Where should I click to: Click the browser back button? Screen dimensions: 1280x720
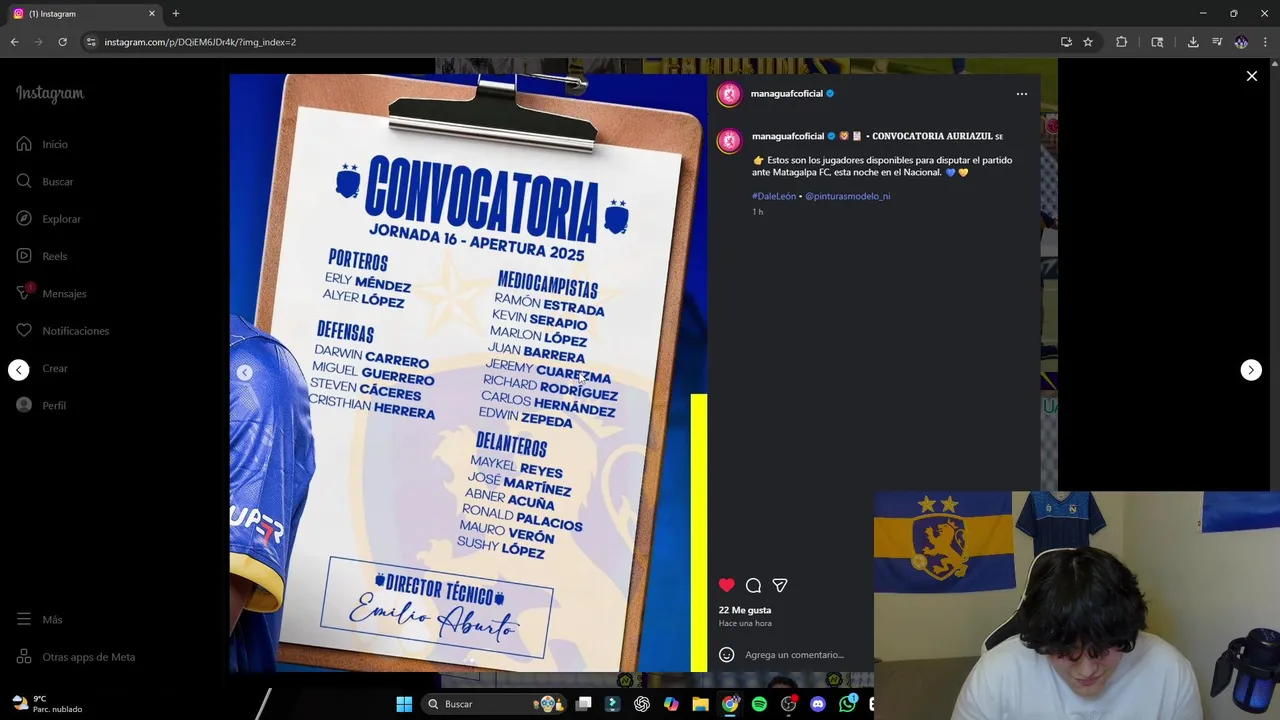click(14, 42)
